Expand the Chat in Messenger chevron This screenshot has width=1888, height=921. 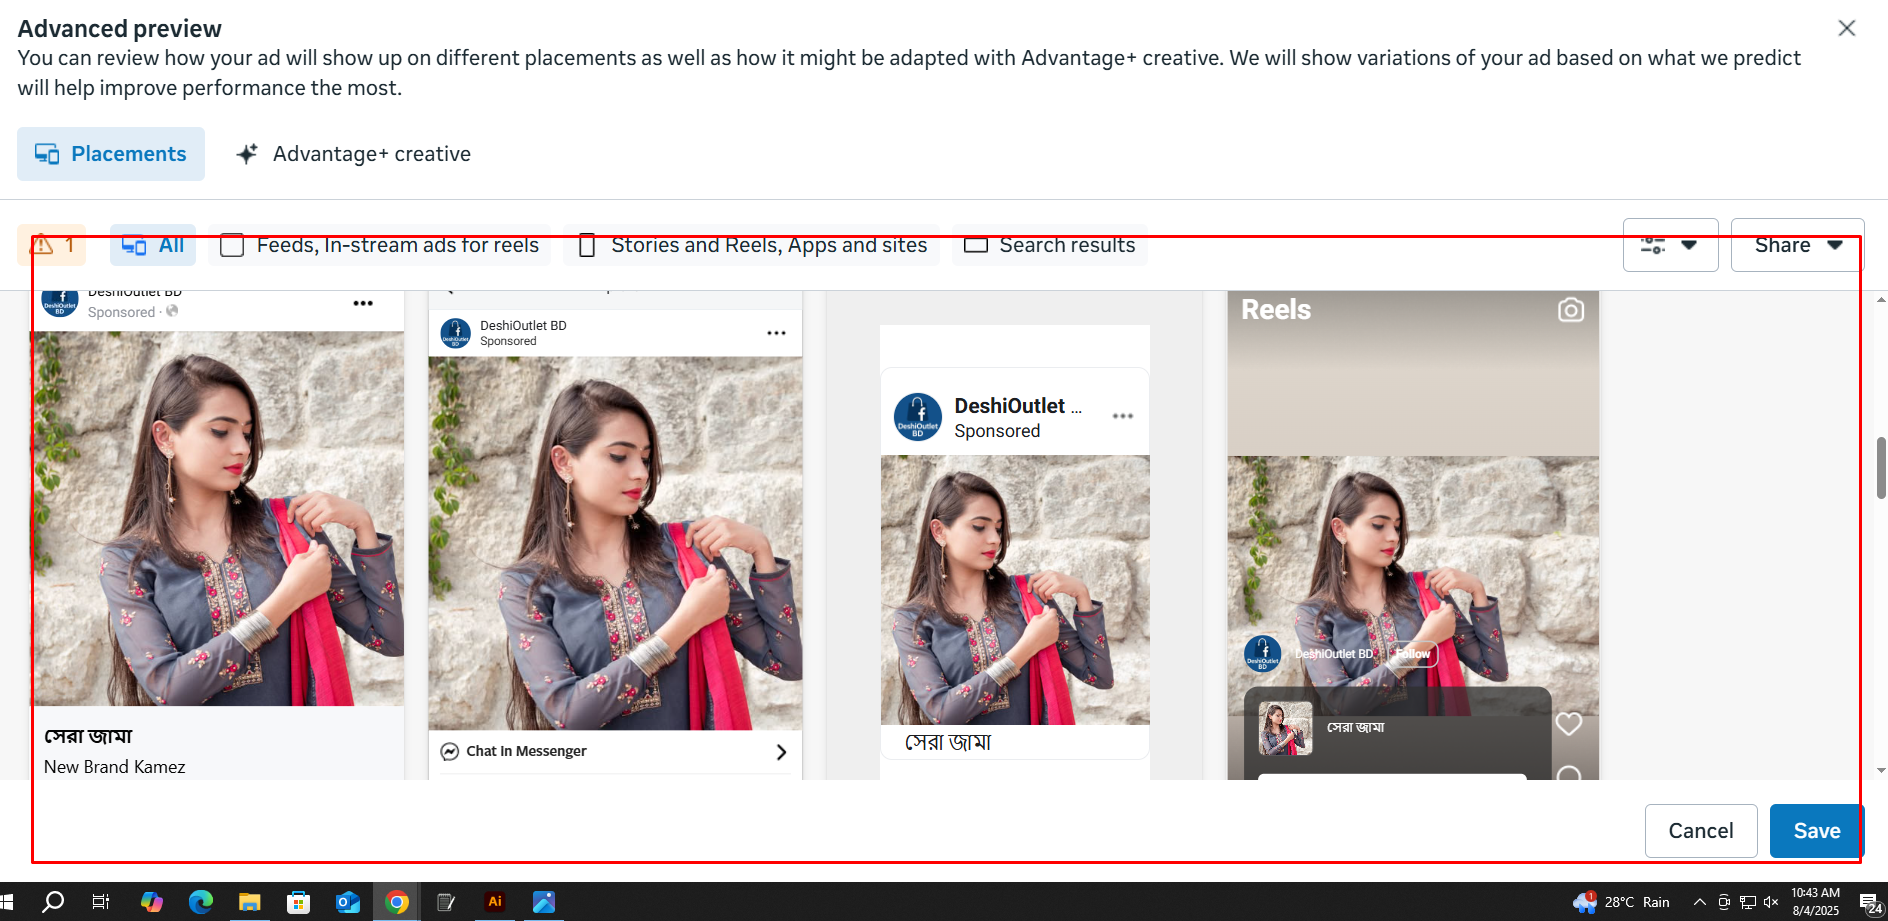tap(781, 752)
